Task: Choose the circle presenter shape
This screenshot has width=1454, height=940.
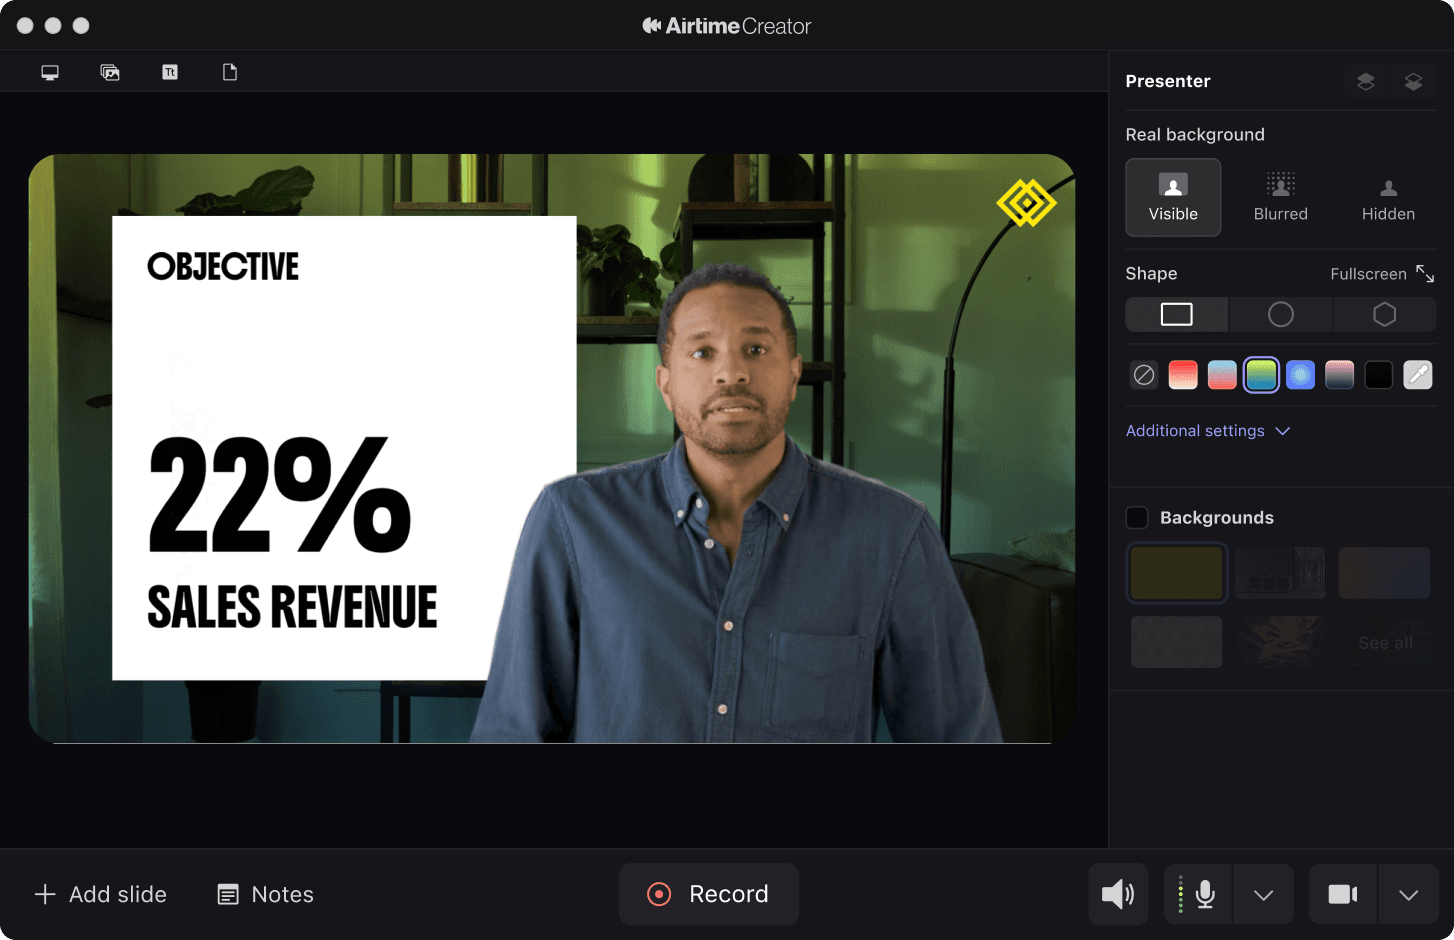Action: [1280, 315]
